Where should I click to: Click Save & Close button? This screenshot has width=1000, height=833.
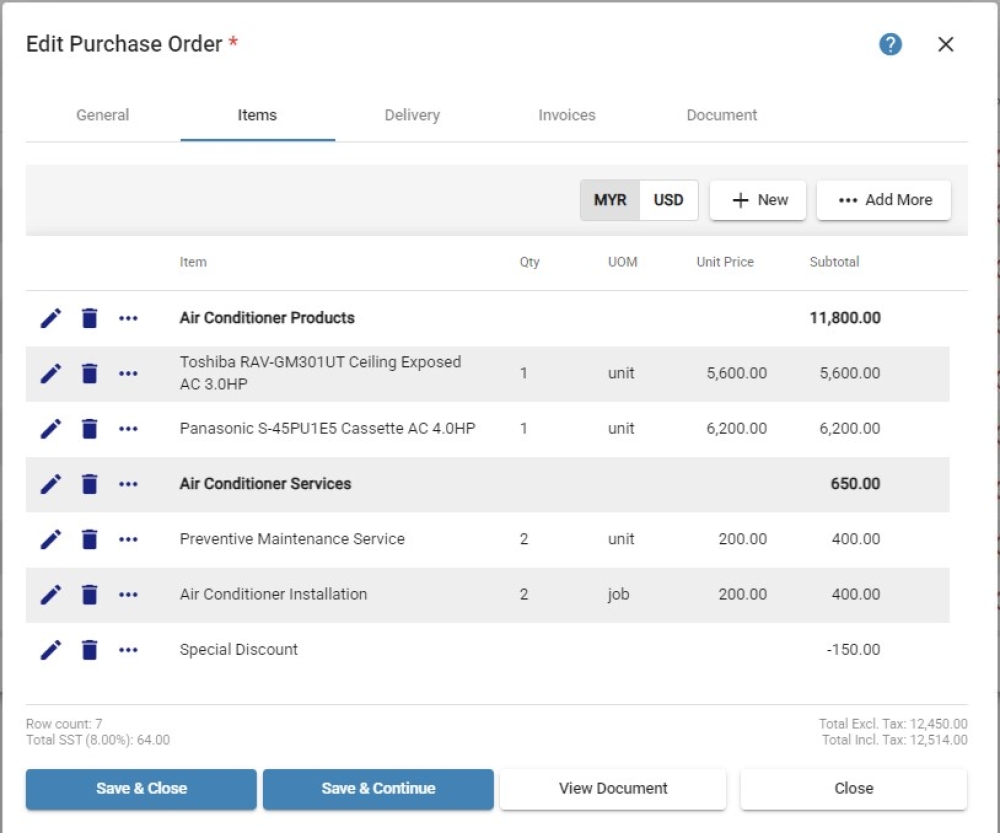coord(142,789)
